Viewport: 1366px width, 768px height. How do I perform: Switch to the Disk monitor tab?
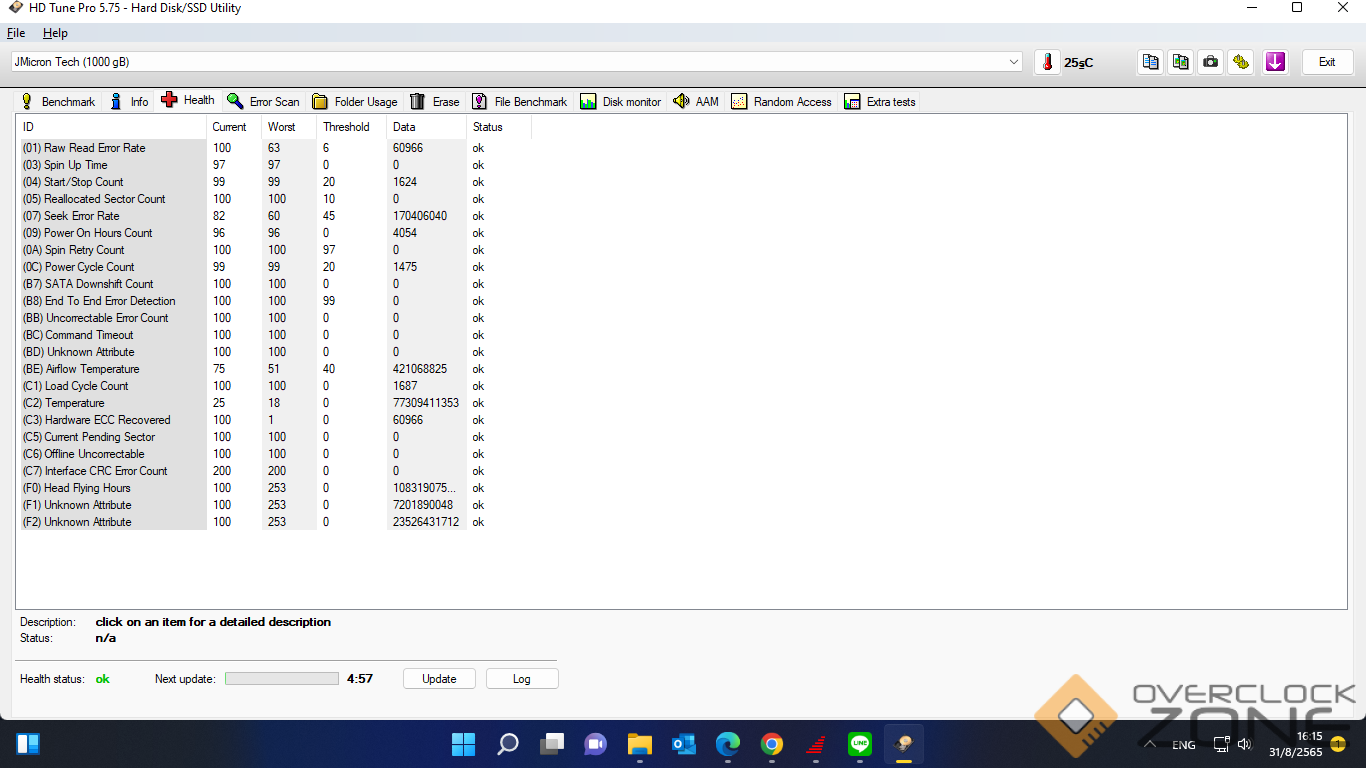point(621,102)
